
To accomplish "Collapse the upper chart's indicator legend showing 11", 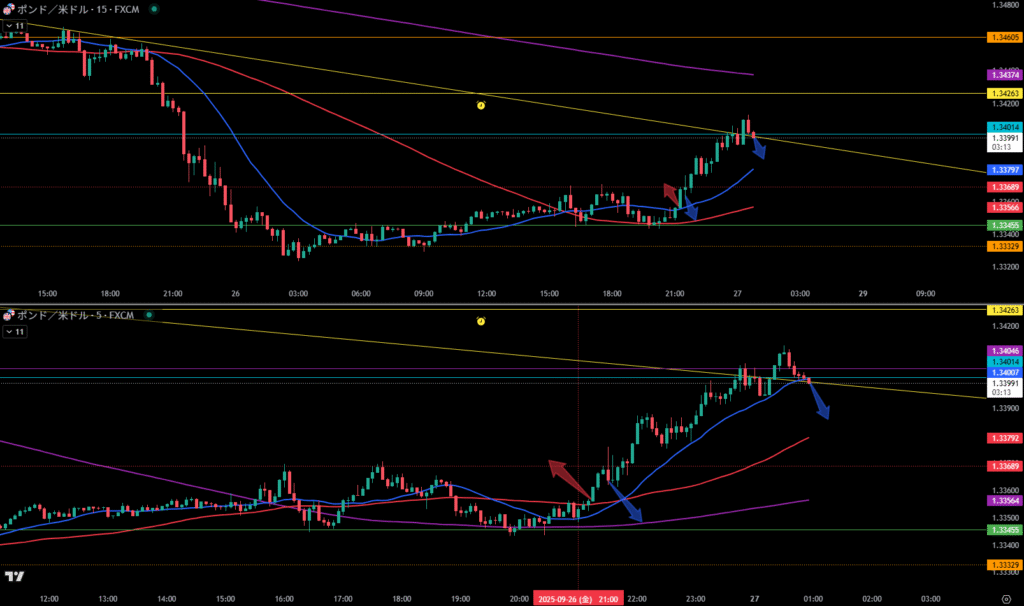I will pyautogui.click(x=14, y=26).
